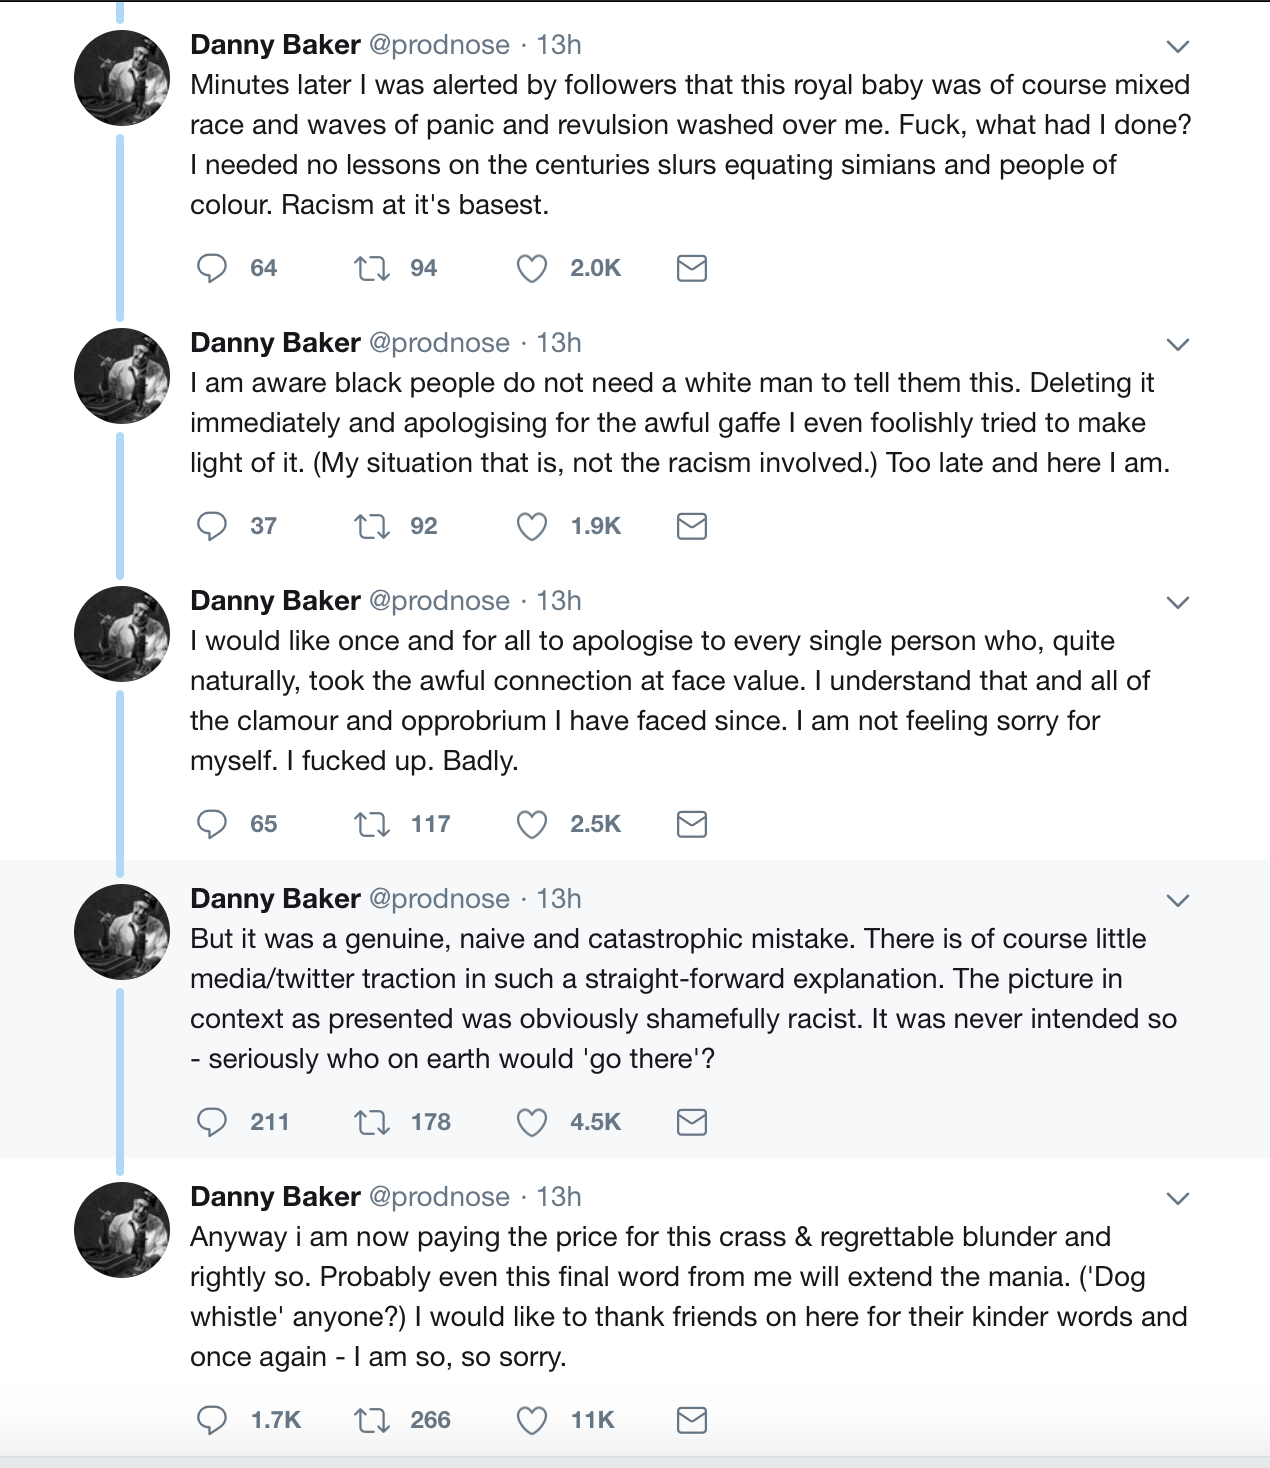Screen dimensions: 1270x1468
Task: Click the envelope icon on the 11K-likes tweet
Action: pyautogui.click(x=692, y=1420)
